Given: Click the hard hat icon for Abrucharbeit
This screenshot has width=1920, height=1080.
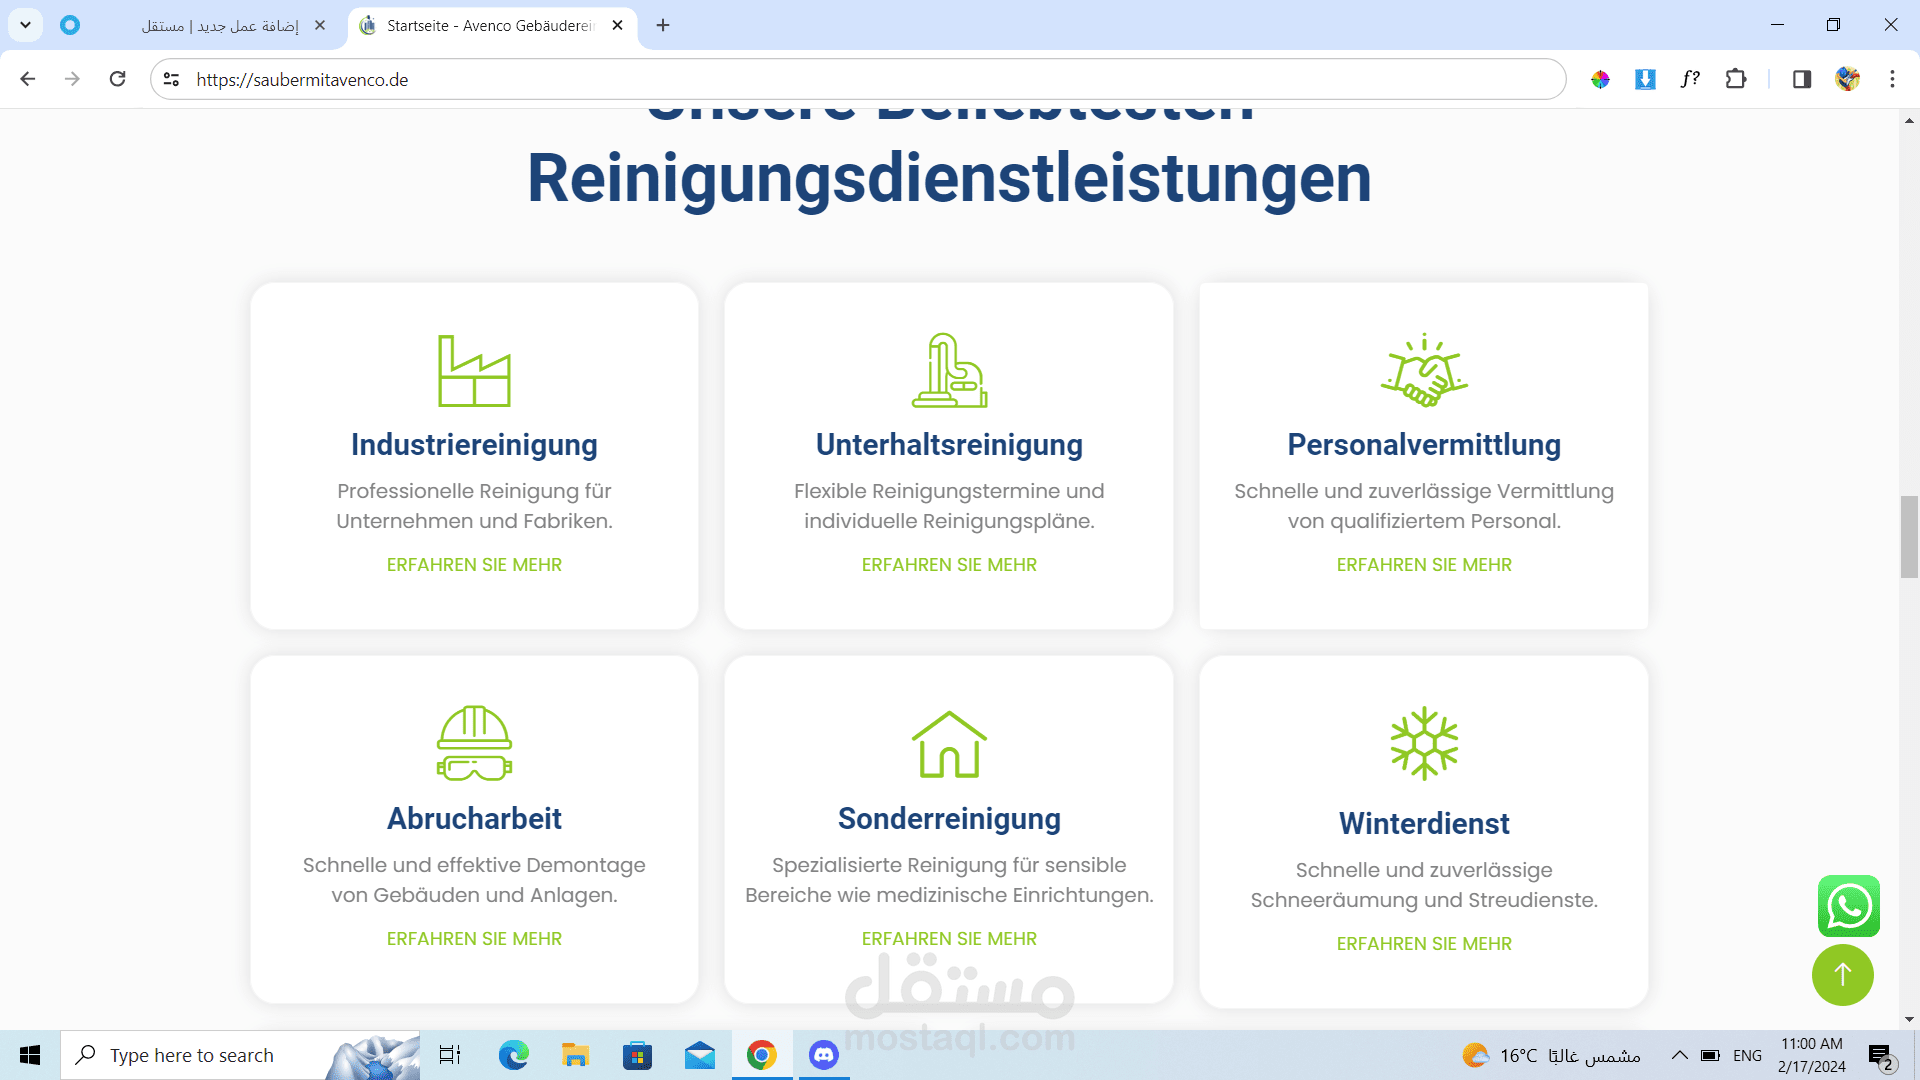Looking at the screenshot, I should (474, 743).
